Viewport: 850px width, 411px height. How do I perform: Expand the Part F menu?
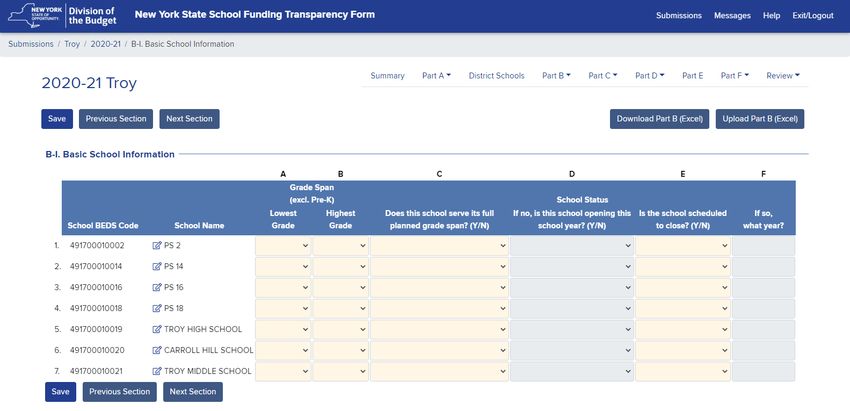(735, 76)
